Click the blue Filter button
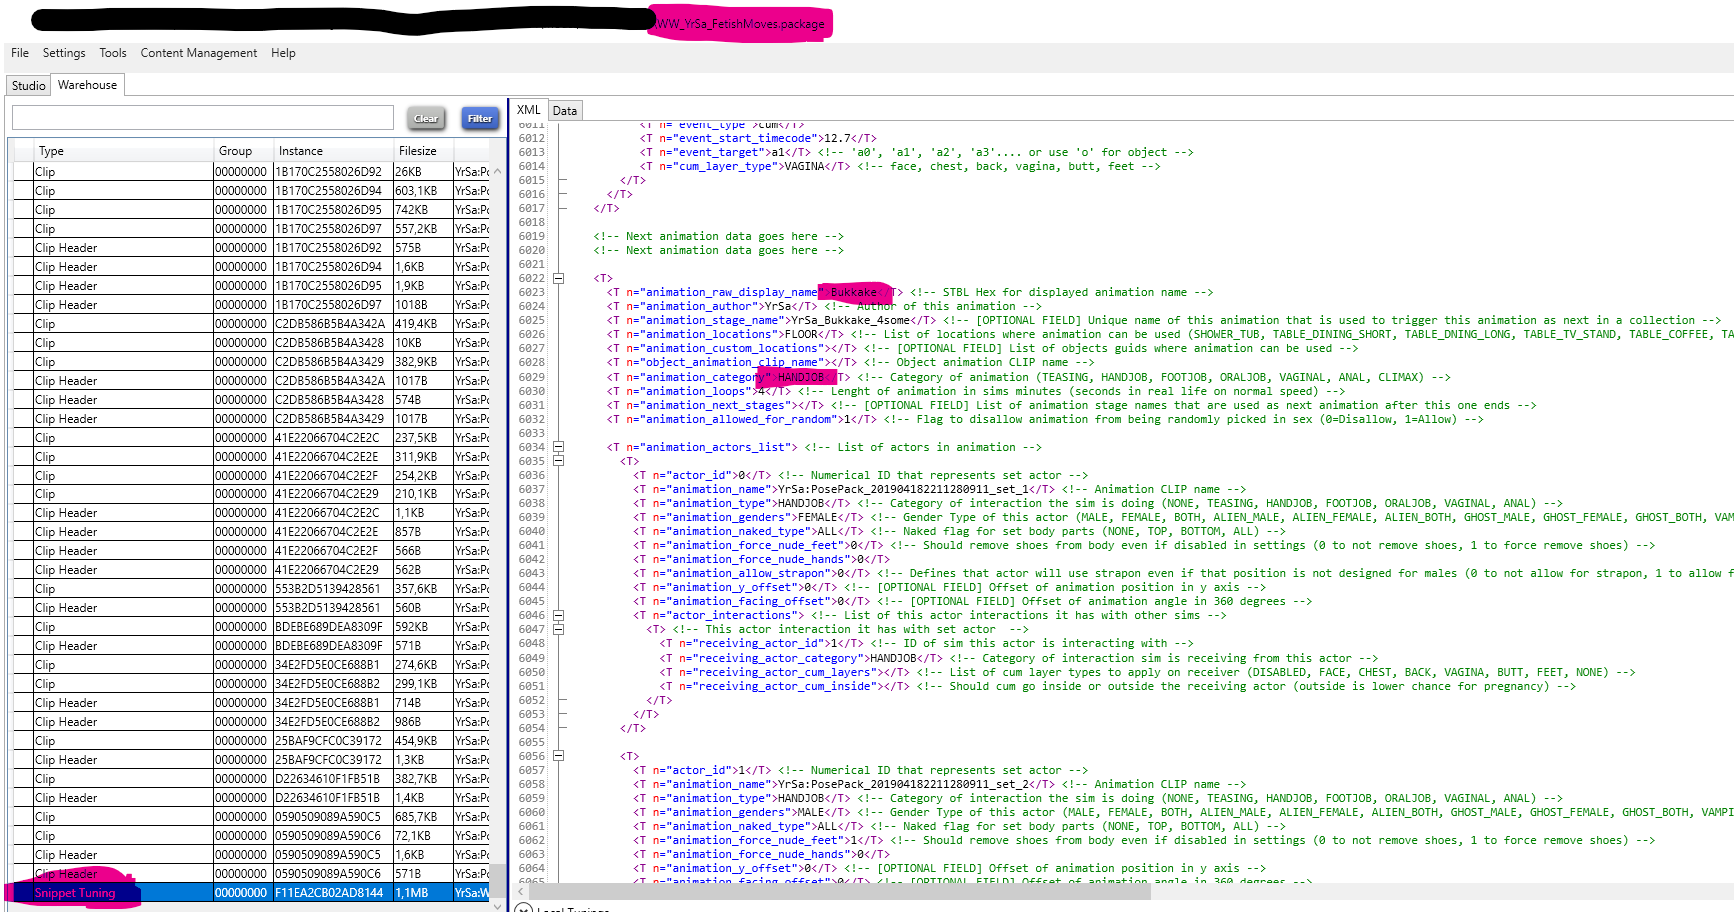Screen dimensions: 1734x912 click(480, 118)
